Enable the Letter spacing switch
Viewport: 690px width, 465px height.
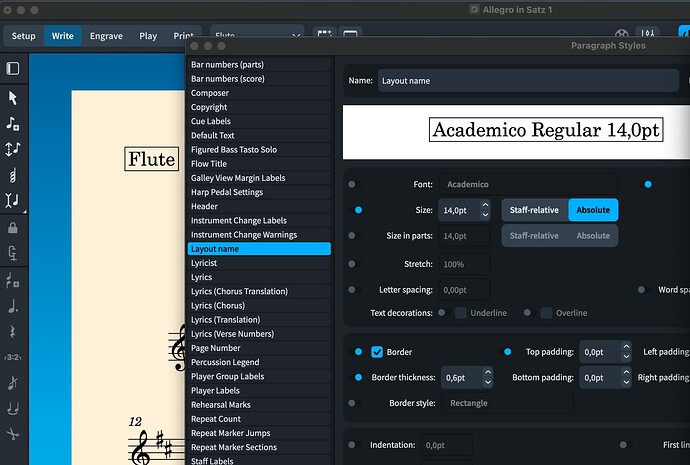[x=352, y=289]
